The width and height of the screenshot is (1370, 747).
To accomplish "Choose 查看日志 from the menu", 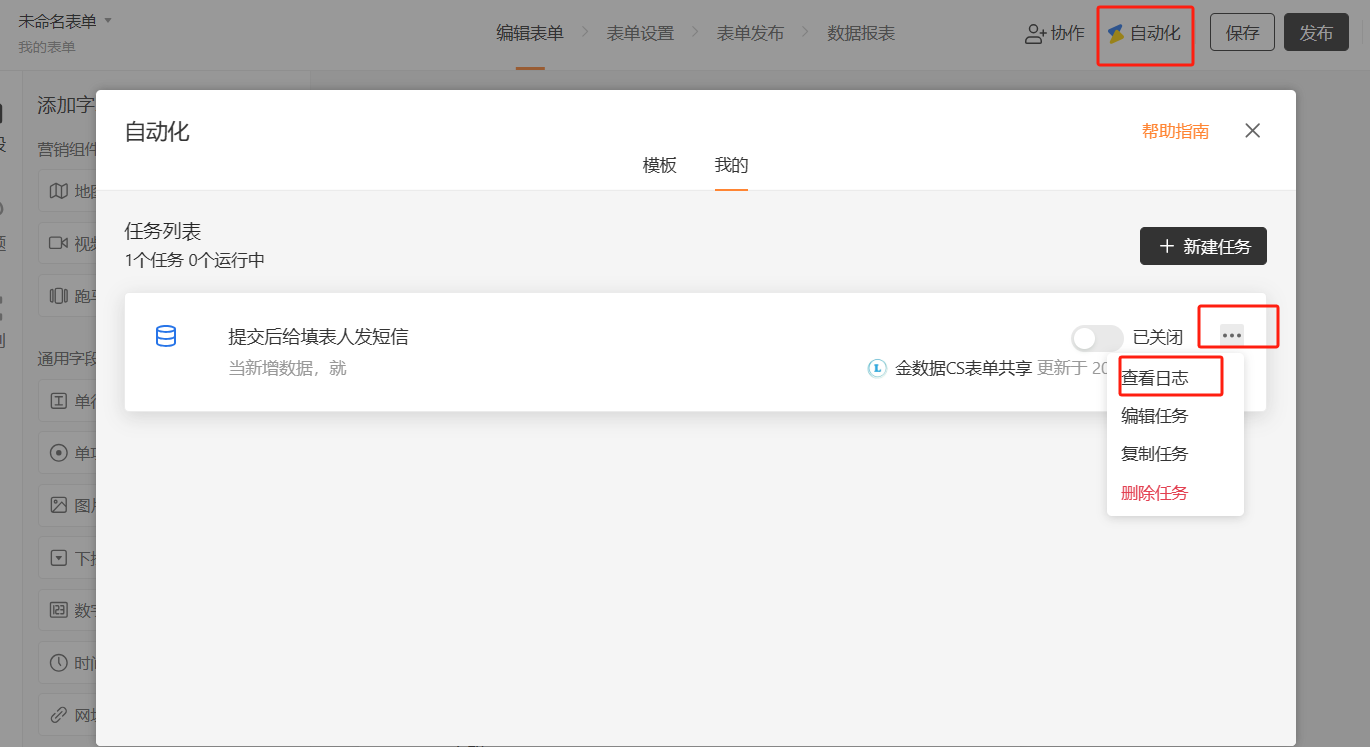I will (x=1155, y=378).
